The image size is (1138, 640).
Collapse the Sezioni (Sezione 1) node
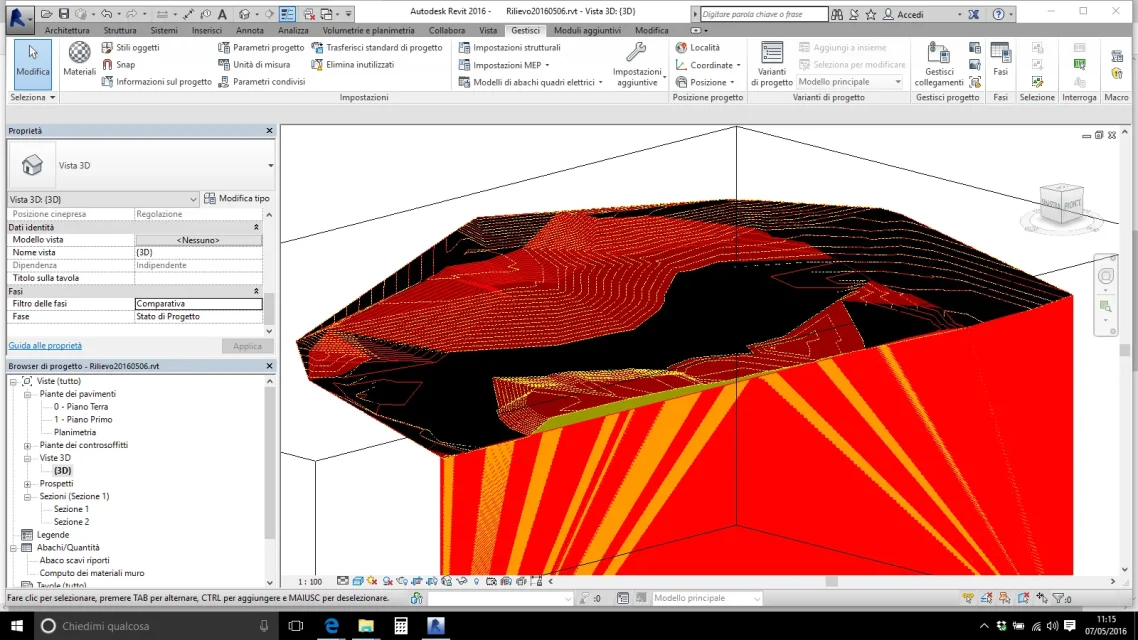28,497
